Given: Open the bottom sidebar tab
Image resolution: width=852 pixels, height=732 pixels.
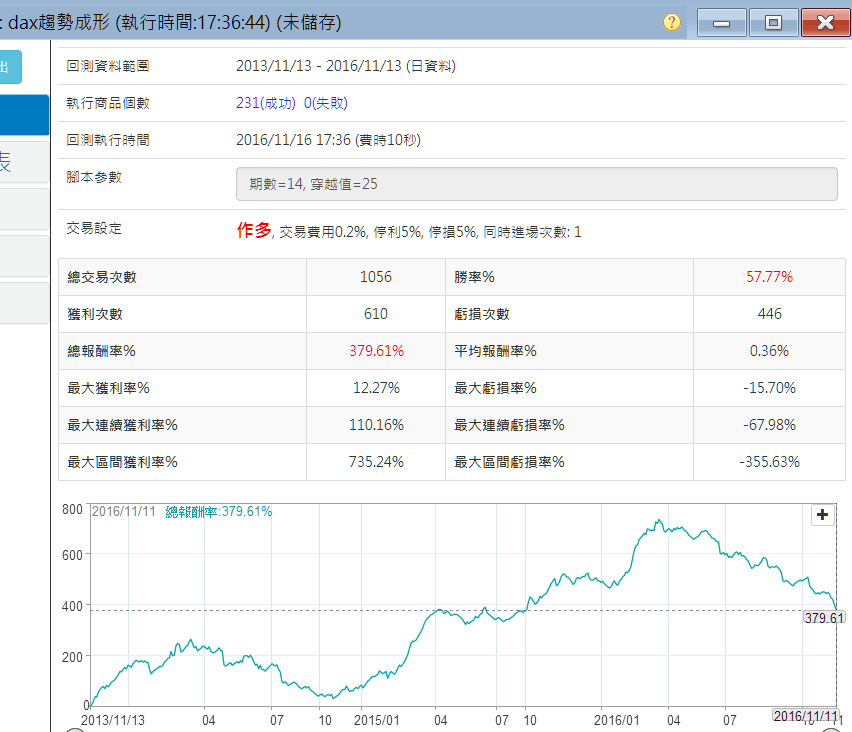Looking at the screenshot, I should pos(23,303).
